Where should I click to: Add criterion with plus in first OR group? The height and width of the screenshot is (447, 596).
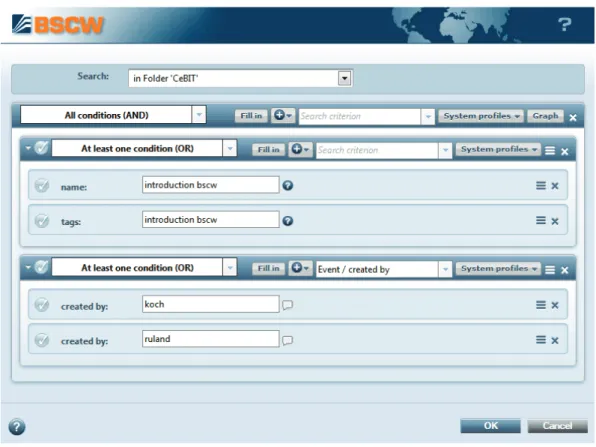[x=300, y=149]
